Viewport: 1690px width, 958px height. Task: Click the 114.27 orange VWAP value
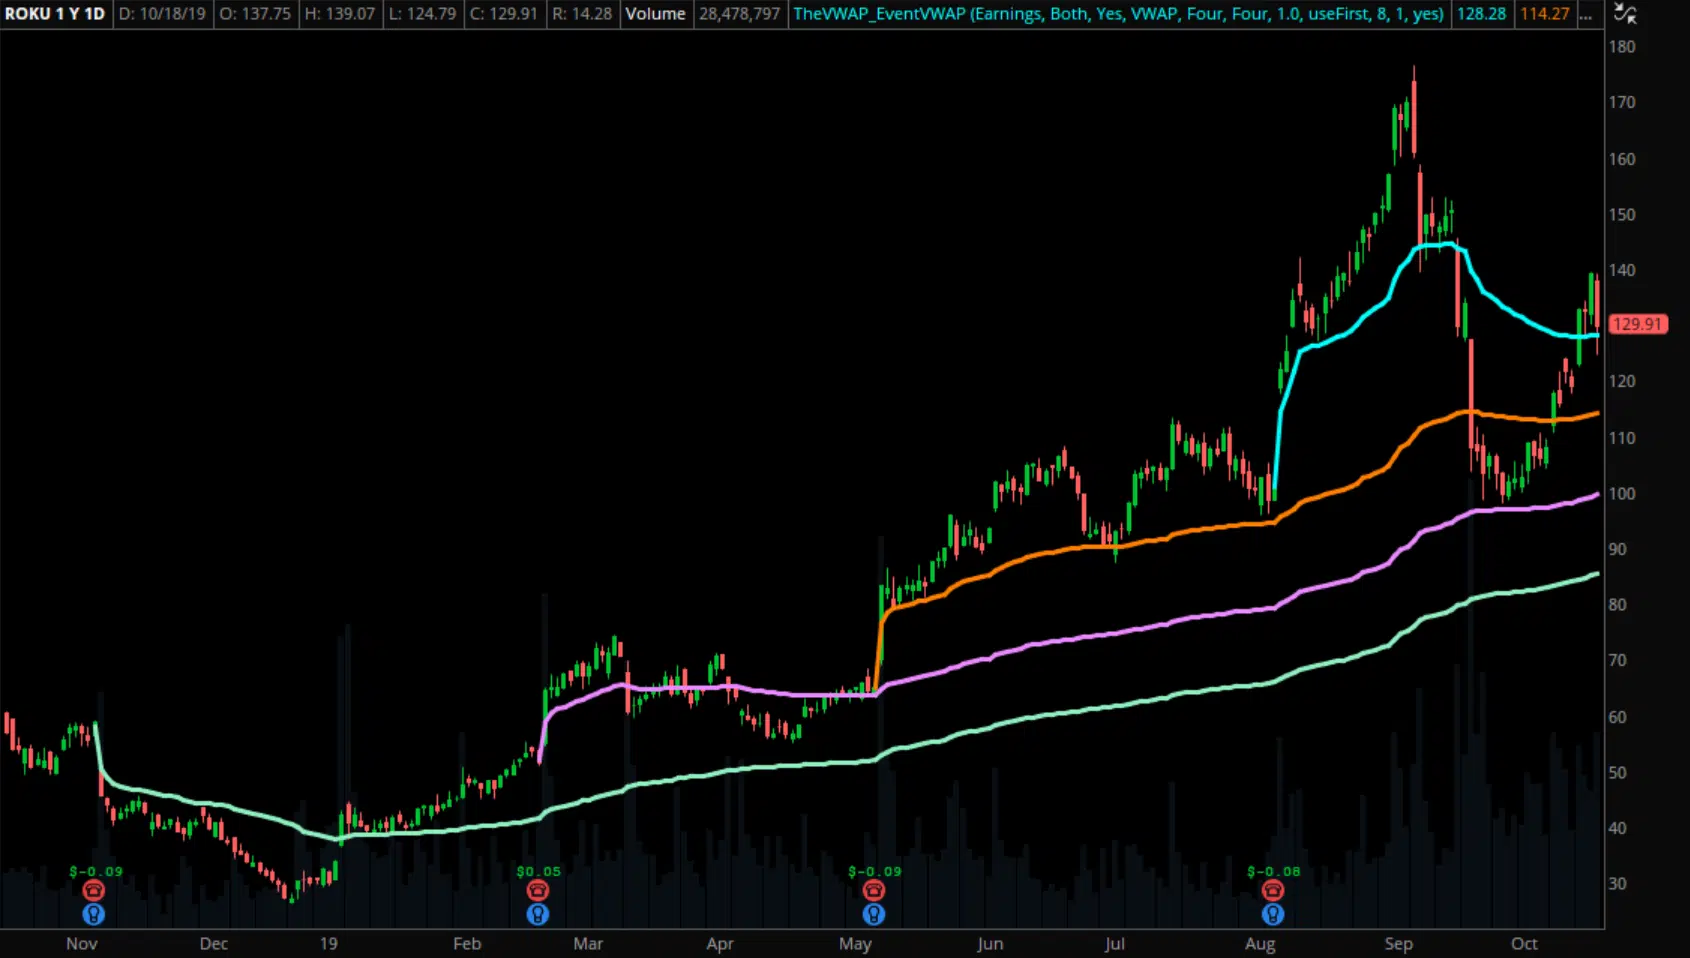coord(1545,14)
